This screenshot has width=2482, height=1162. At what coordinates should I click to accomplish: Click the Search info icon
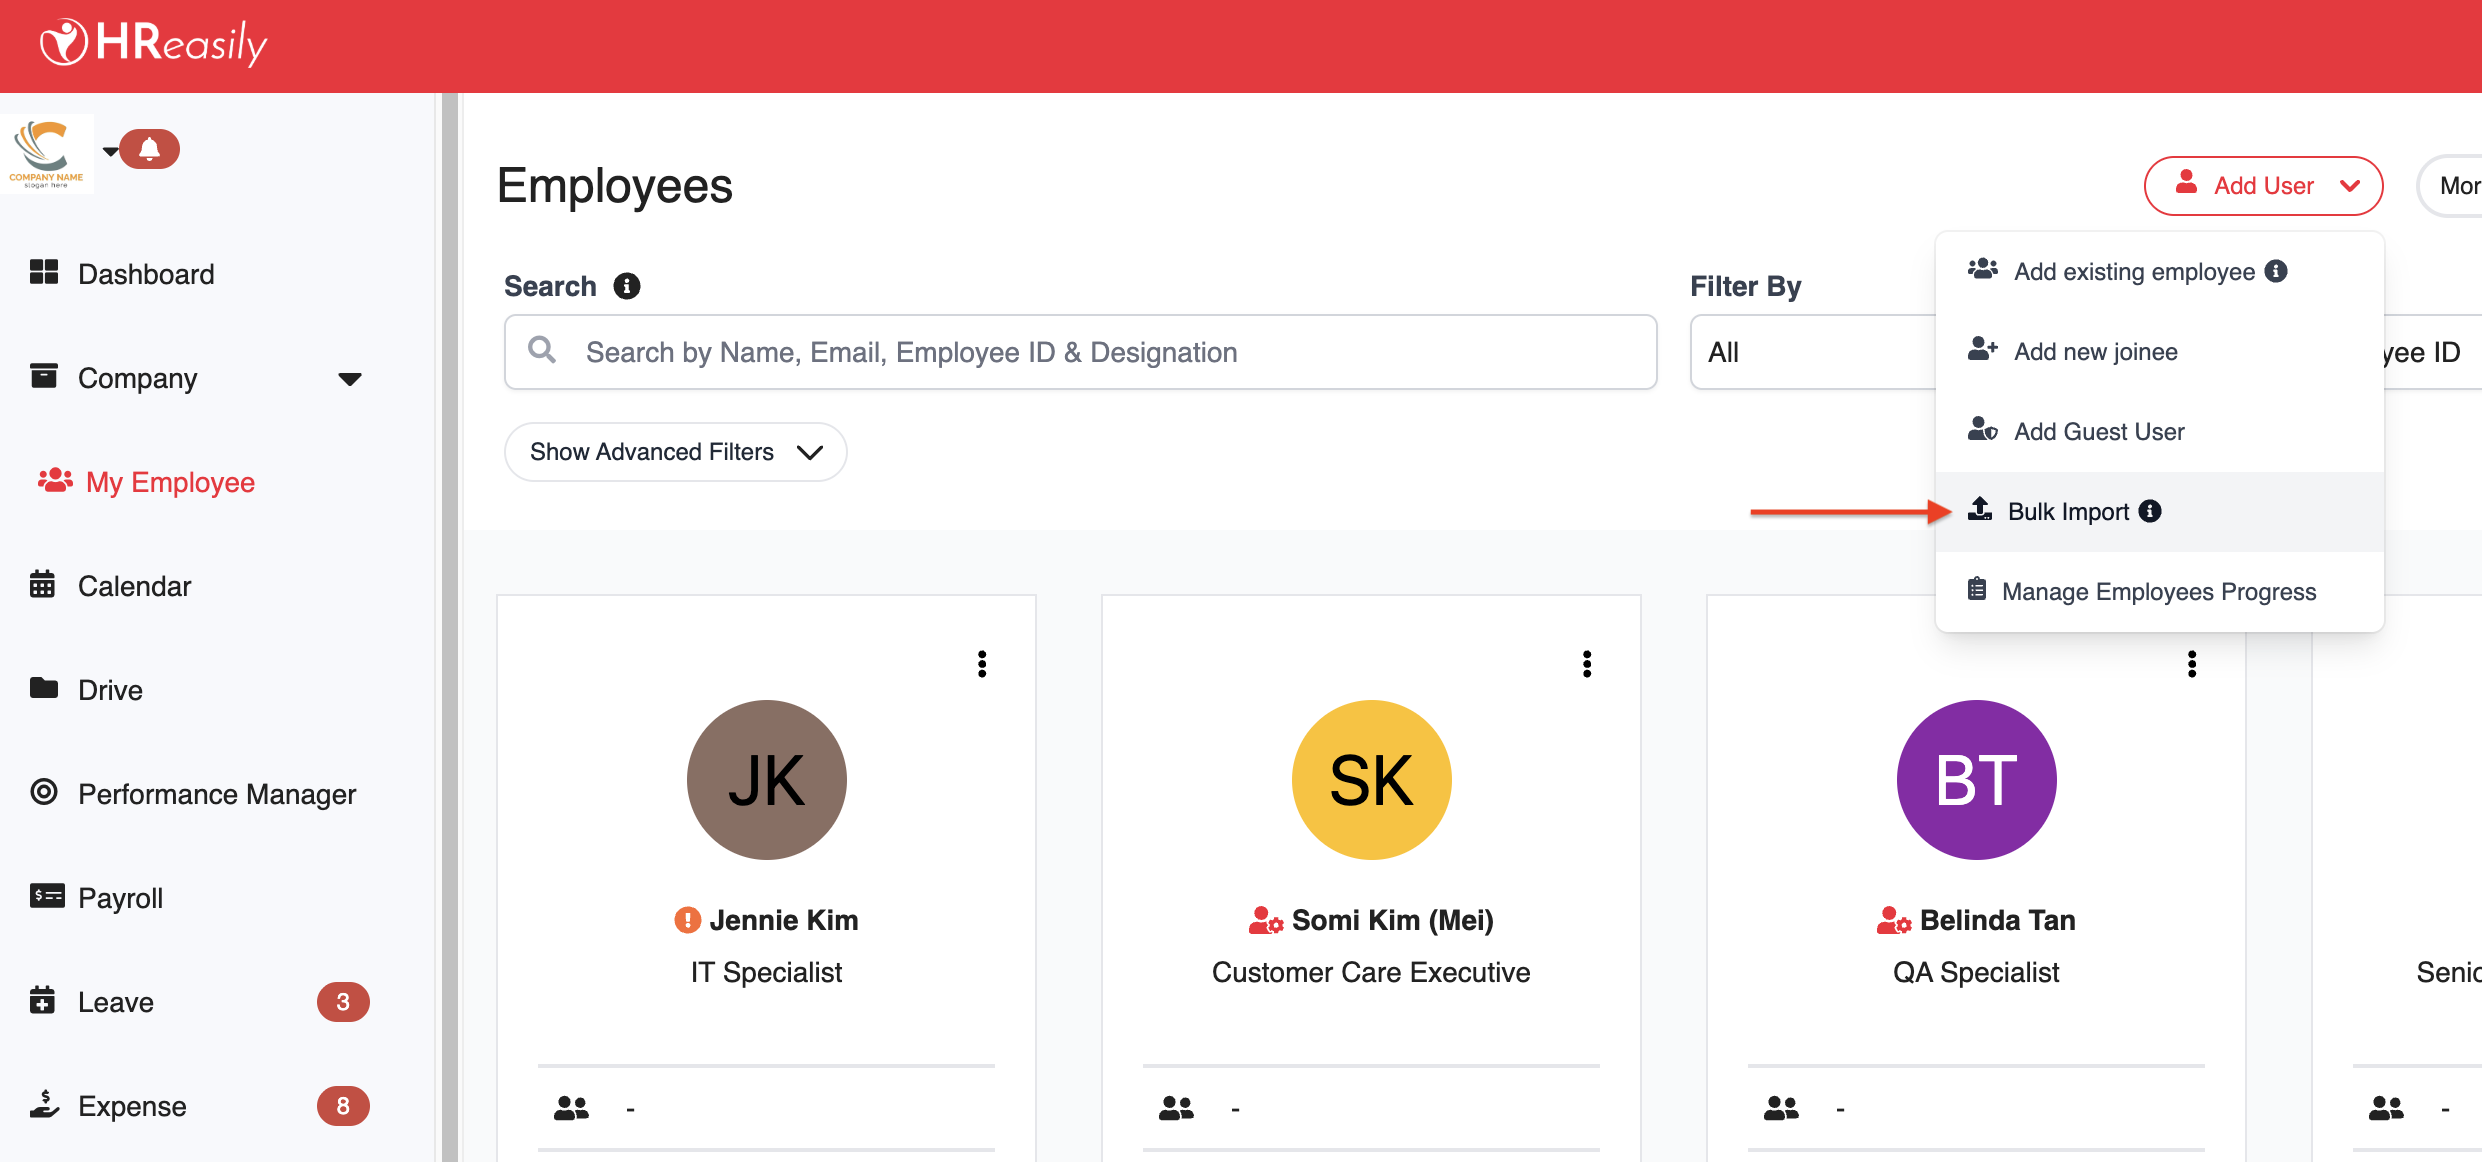coord(627,286)
